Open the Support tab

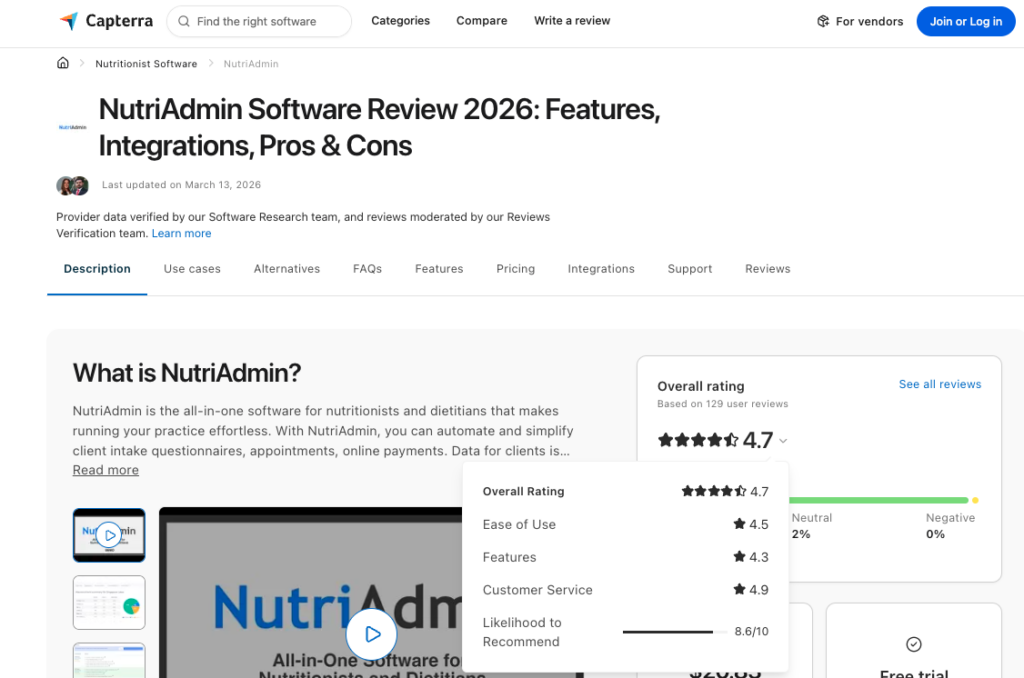(690, 268)
